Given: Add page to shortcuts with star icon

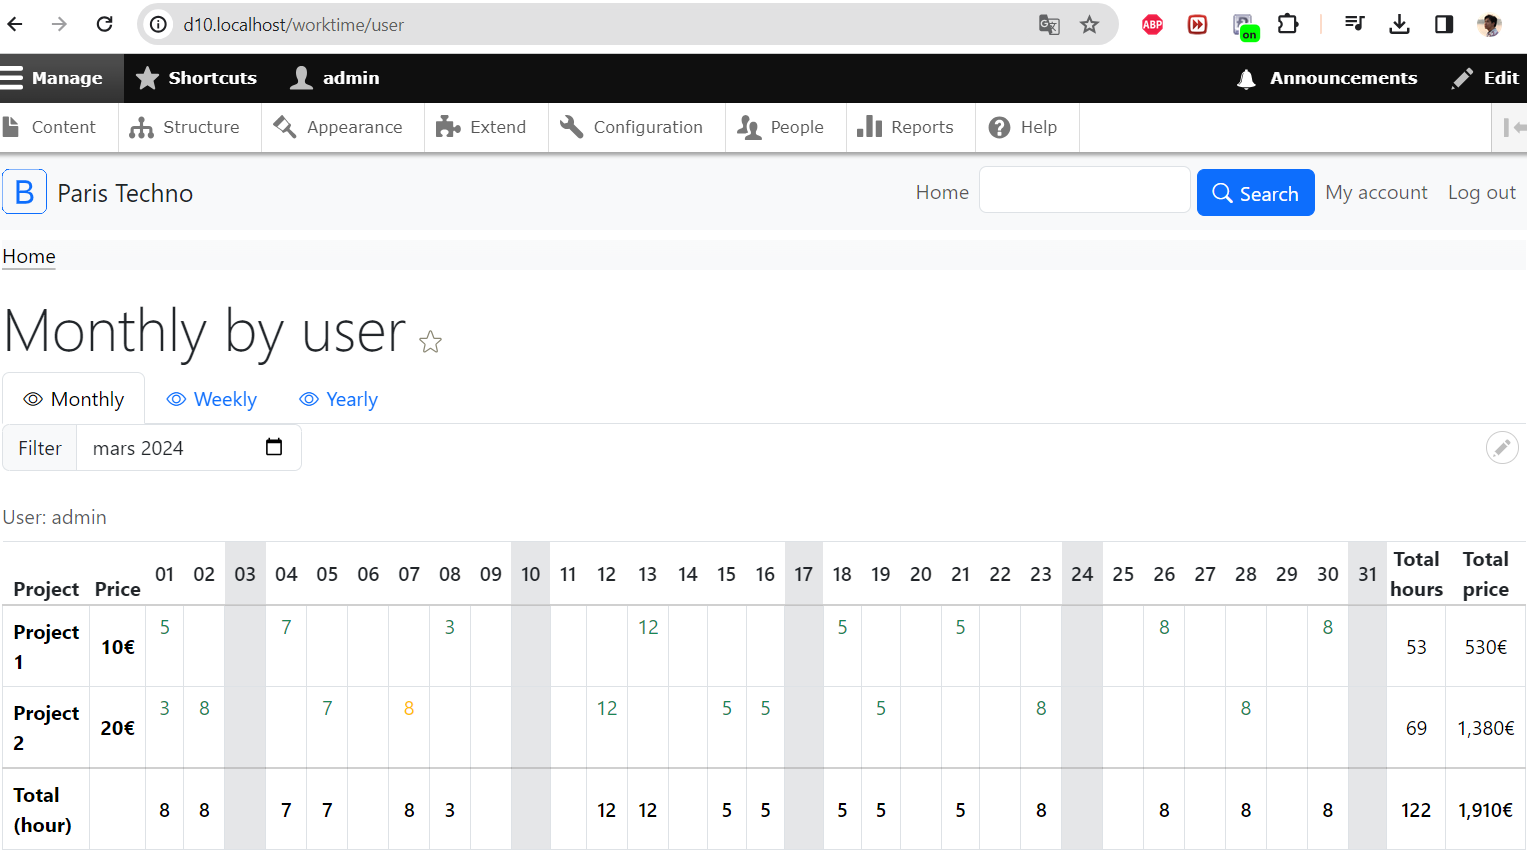Looking at the screenshot, I should coord(431,342).
